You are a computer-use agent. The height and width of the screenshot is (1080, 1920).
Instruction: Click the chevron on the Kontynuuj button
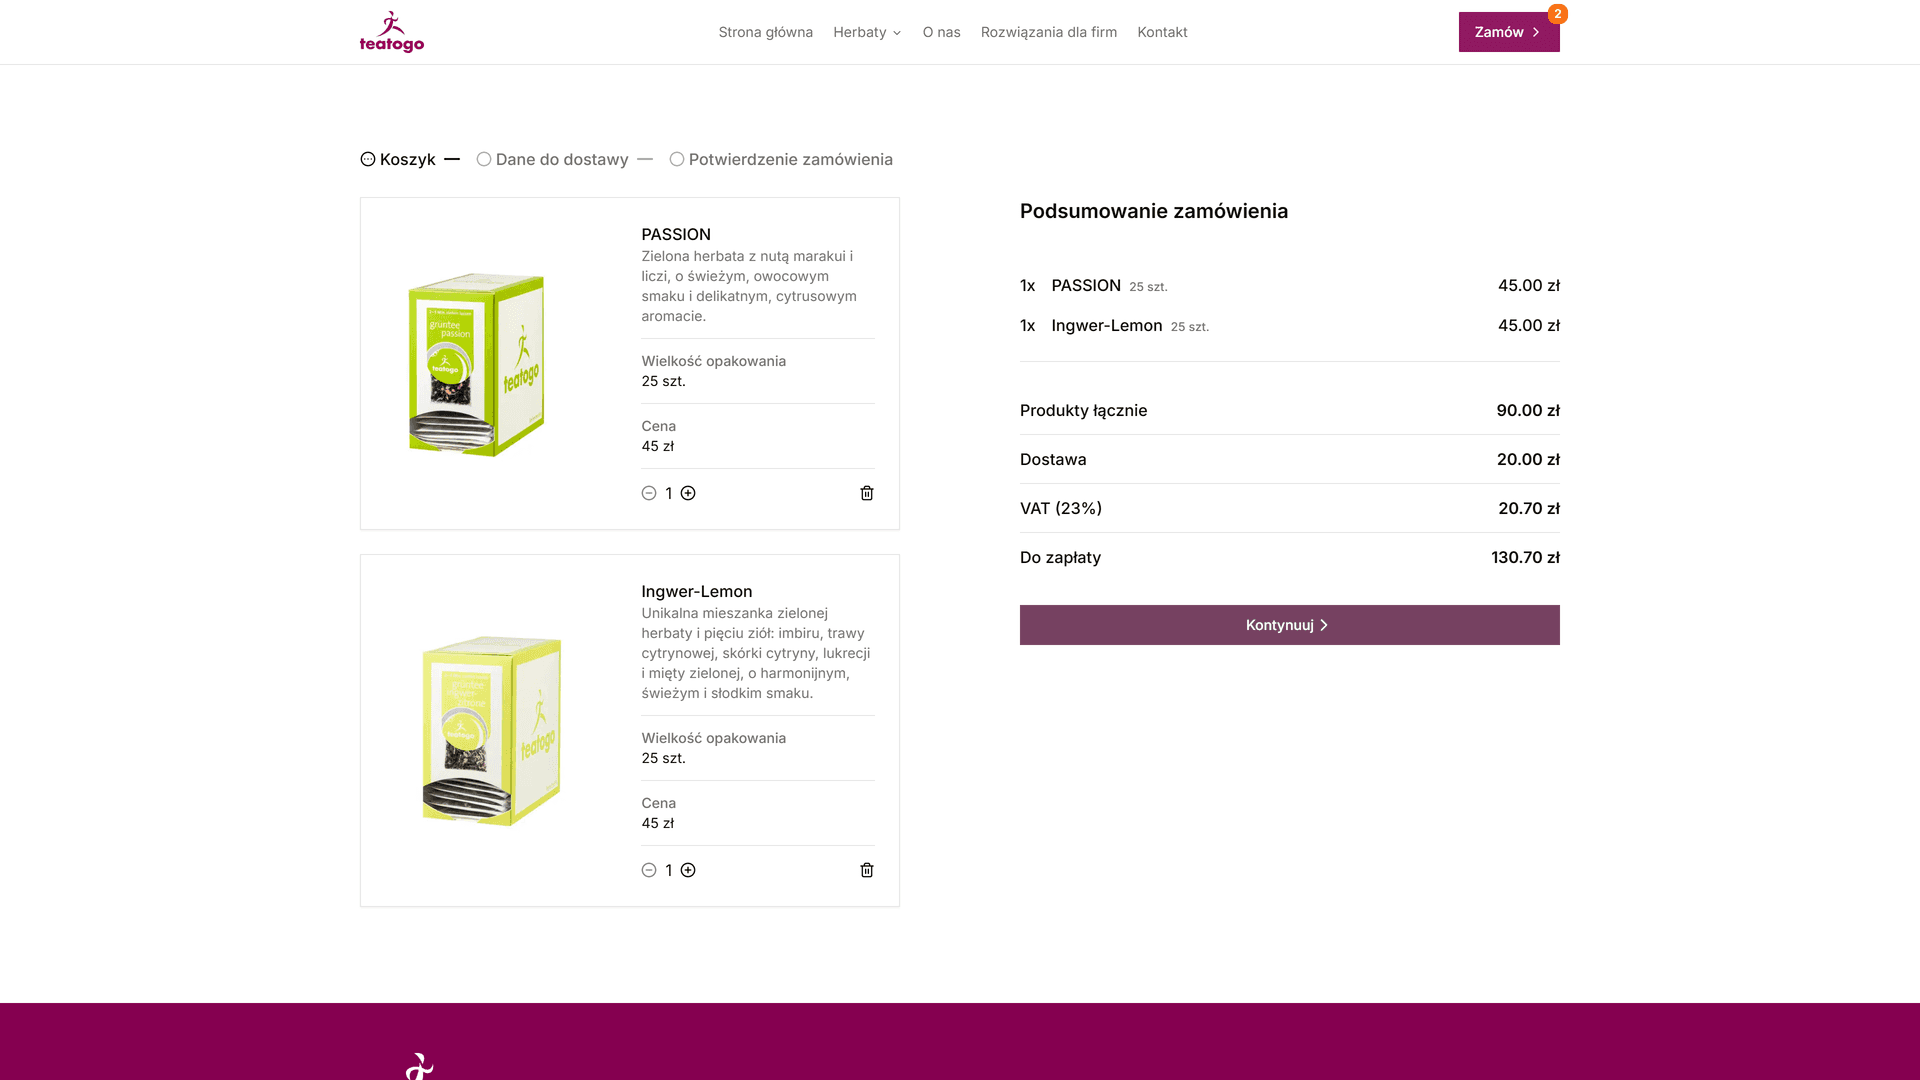[x=1324, y=625]
